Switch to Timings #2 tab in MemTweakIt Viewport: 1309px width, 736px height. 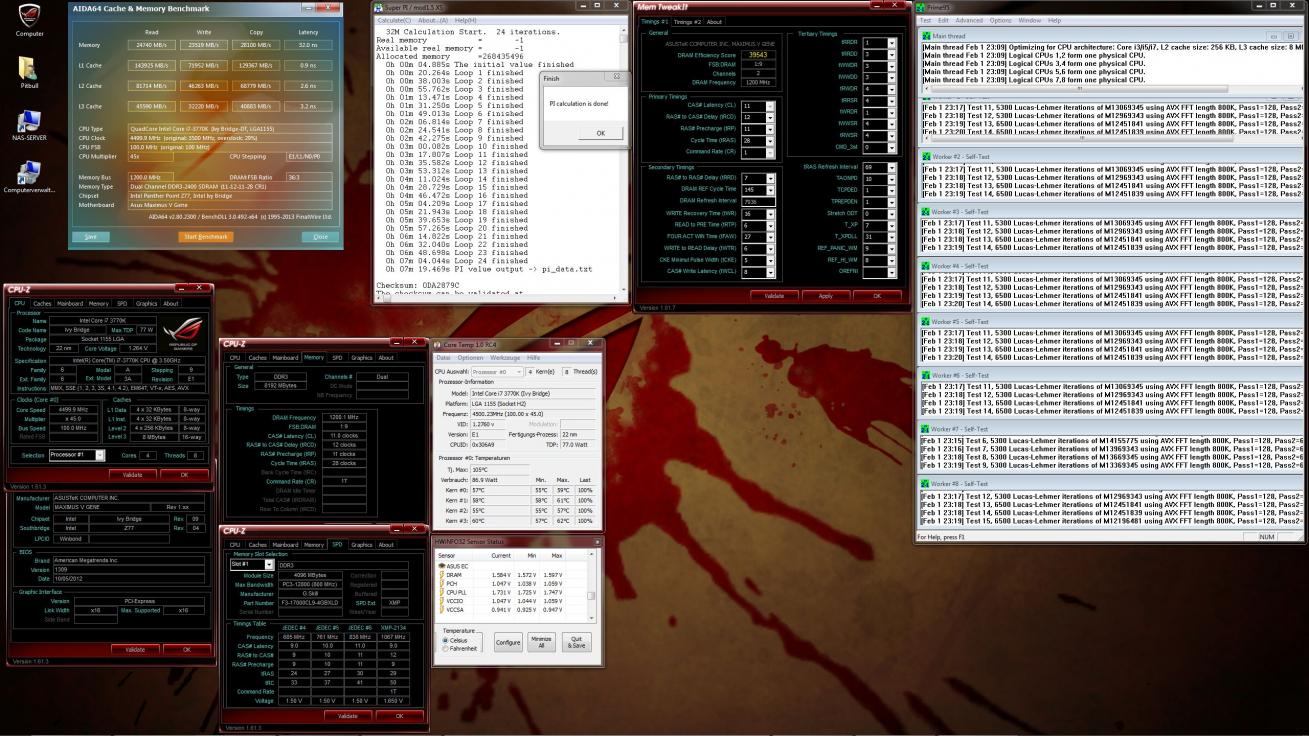click(x=687, y=21)
